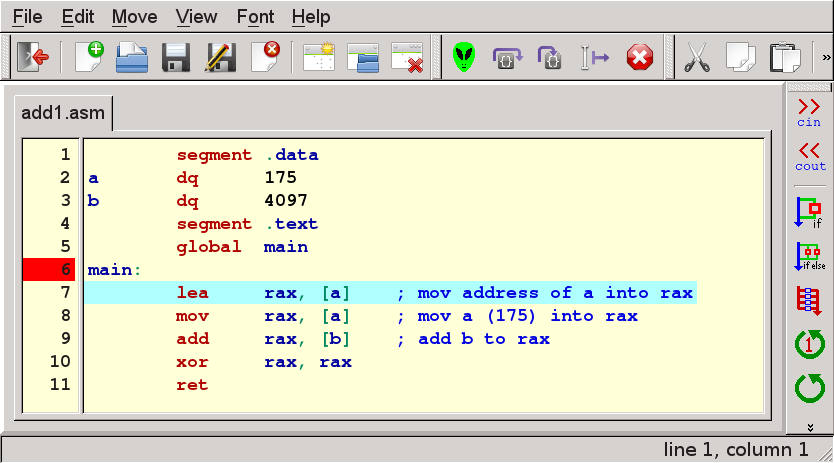
Task: Select the add1.asm tab
Action: click(x=63, y=113)
